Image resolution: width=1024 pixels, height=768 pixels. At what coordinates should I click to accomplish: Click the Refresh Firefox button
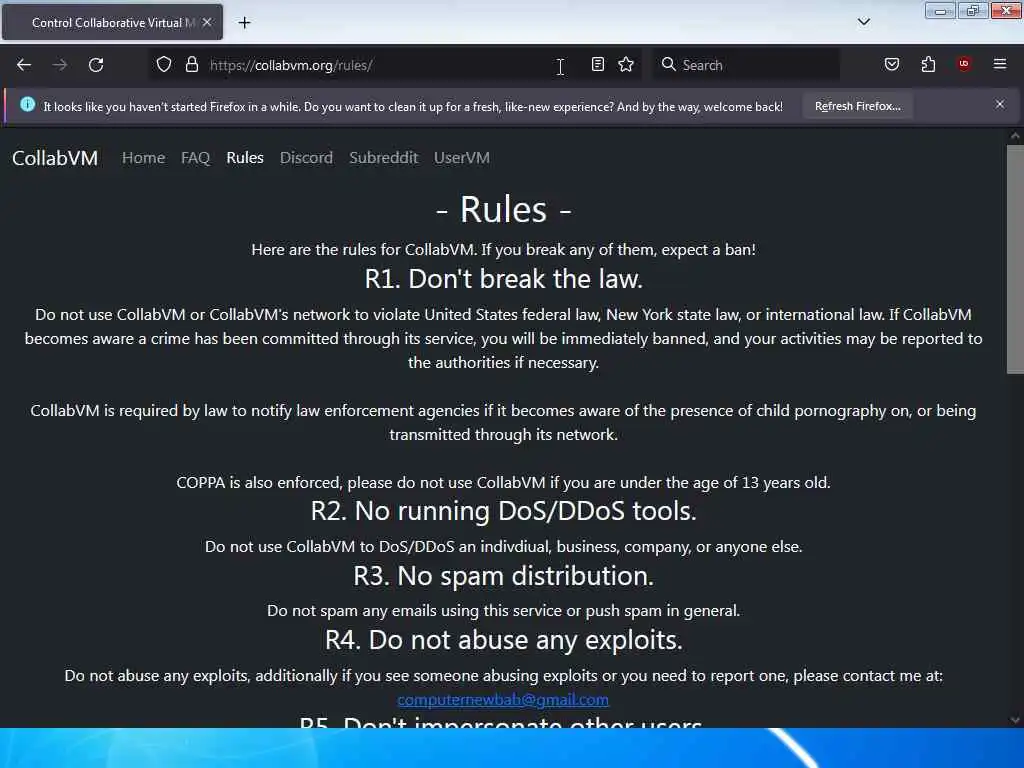point(857,106)
